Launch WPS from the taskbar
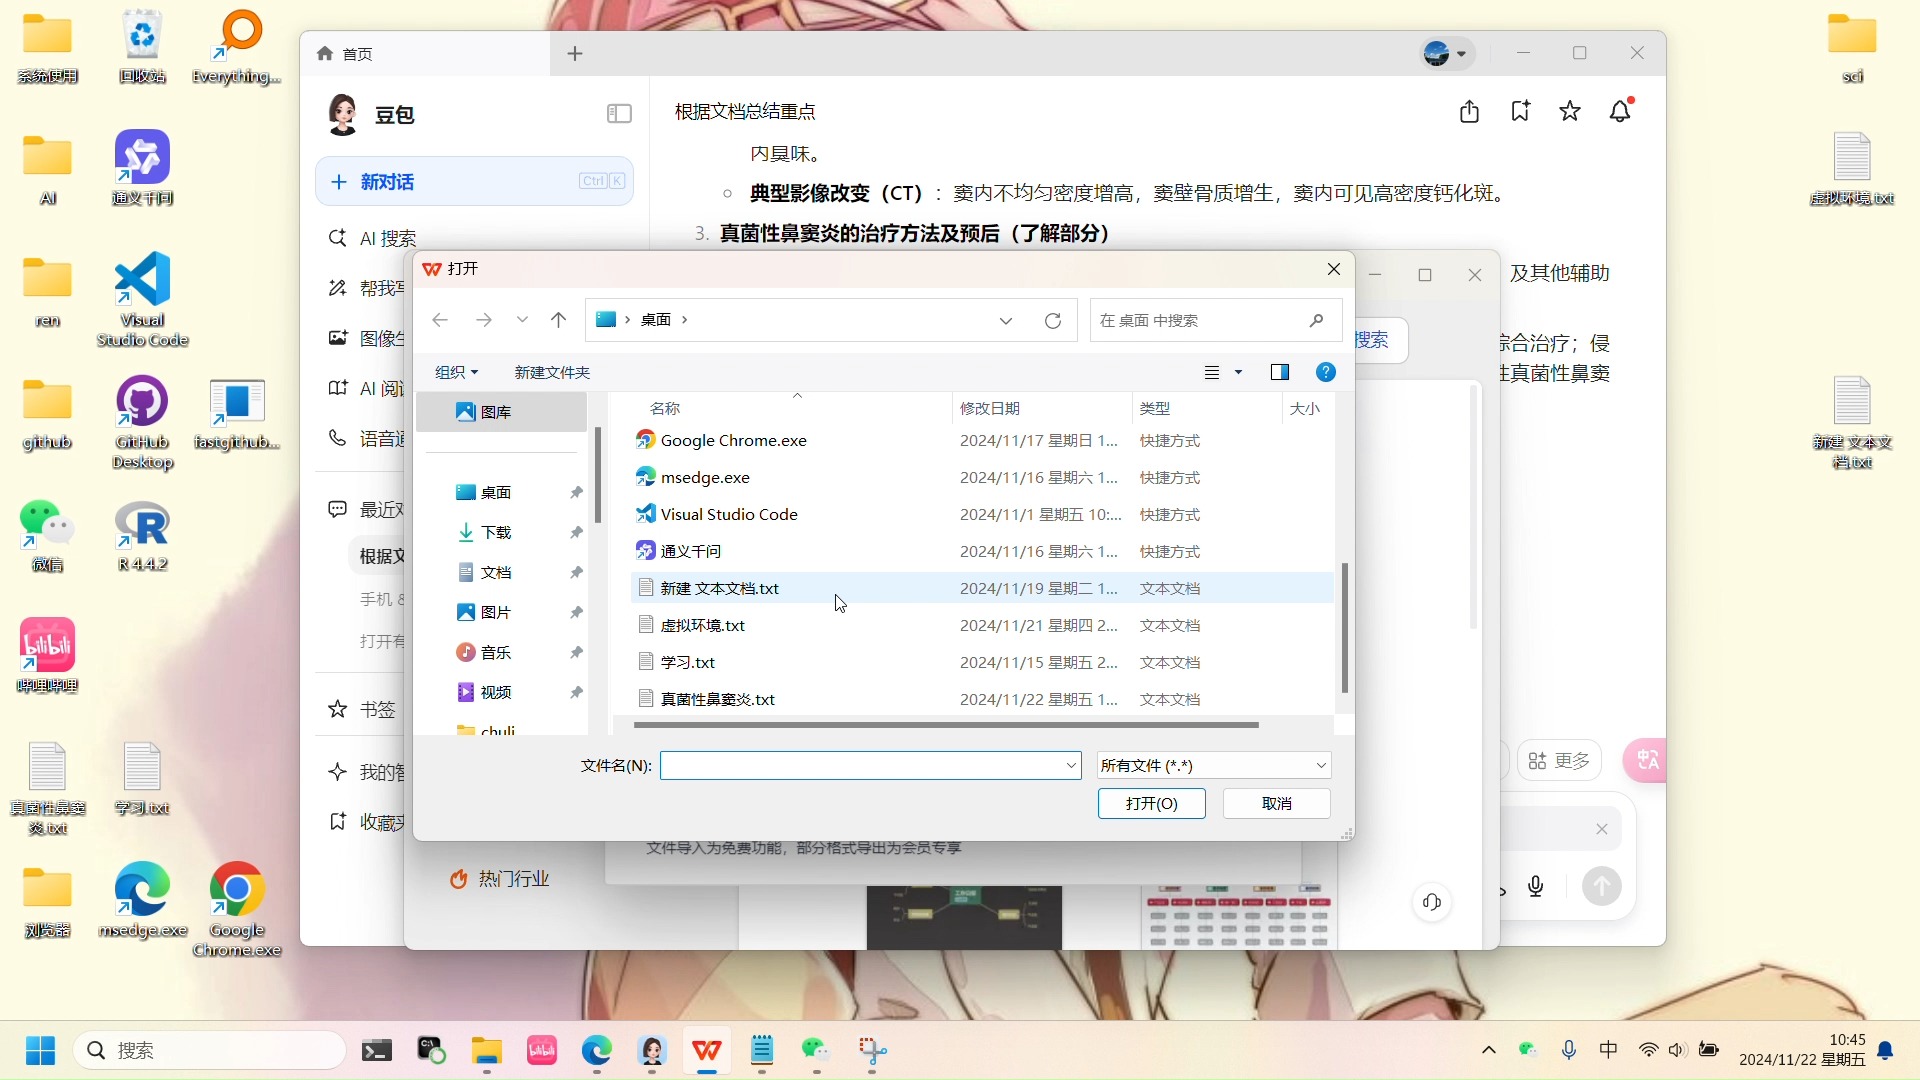The image size is (1920, 1080). pyautogui.click(x=707, y=1052)
